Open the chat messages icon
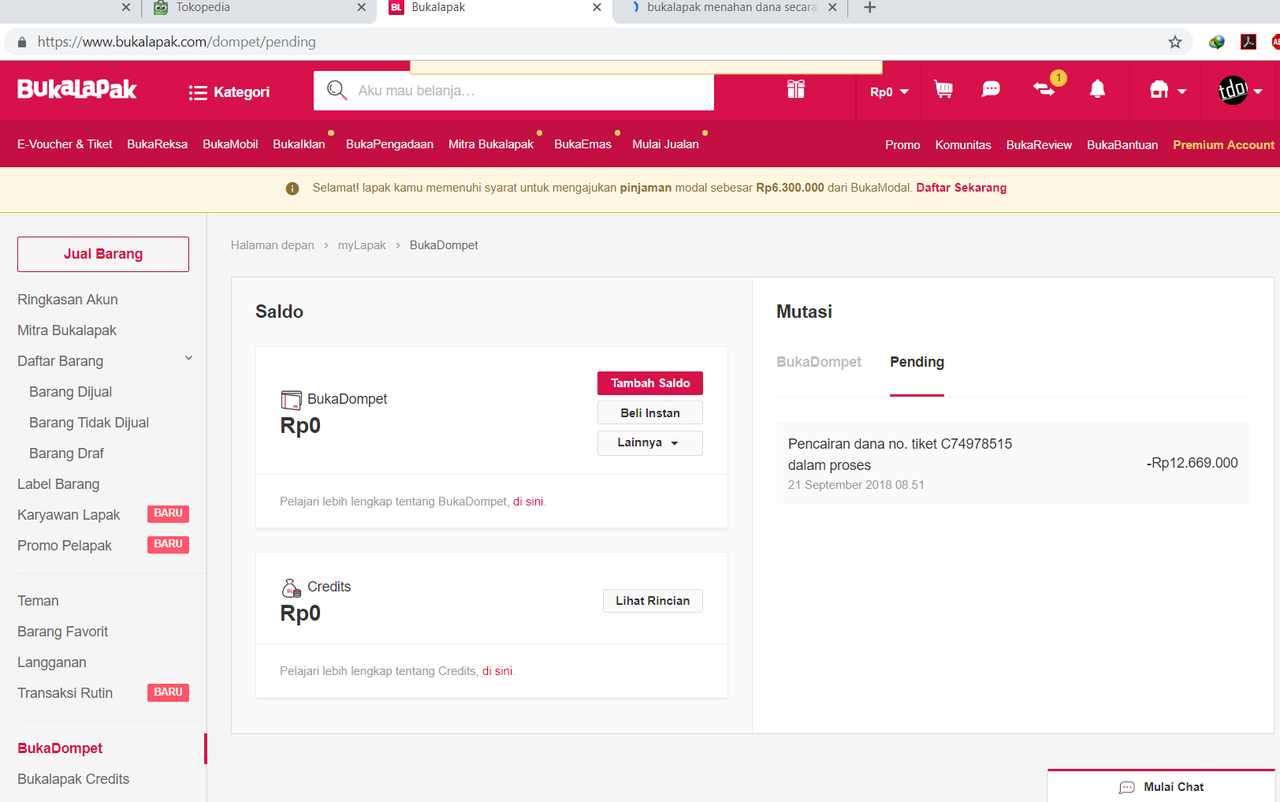This screenshot has height=802, width=1280. [991, 89]
